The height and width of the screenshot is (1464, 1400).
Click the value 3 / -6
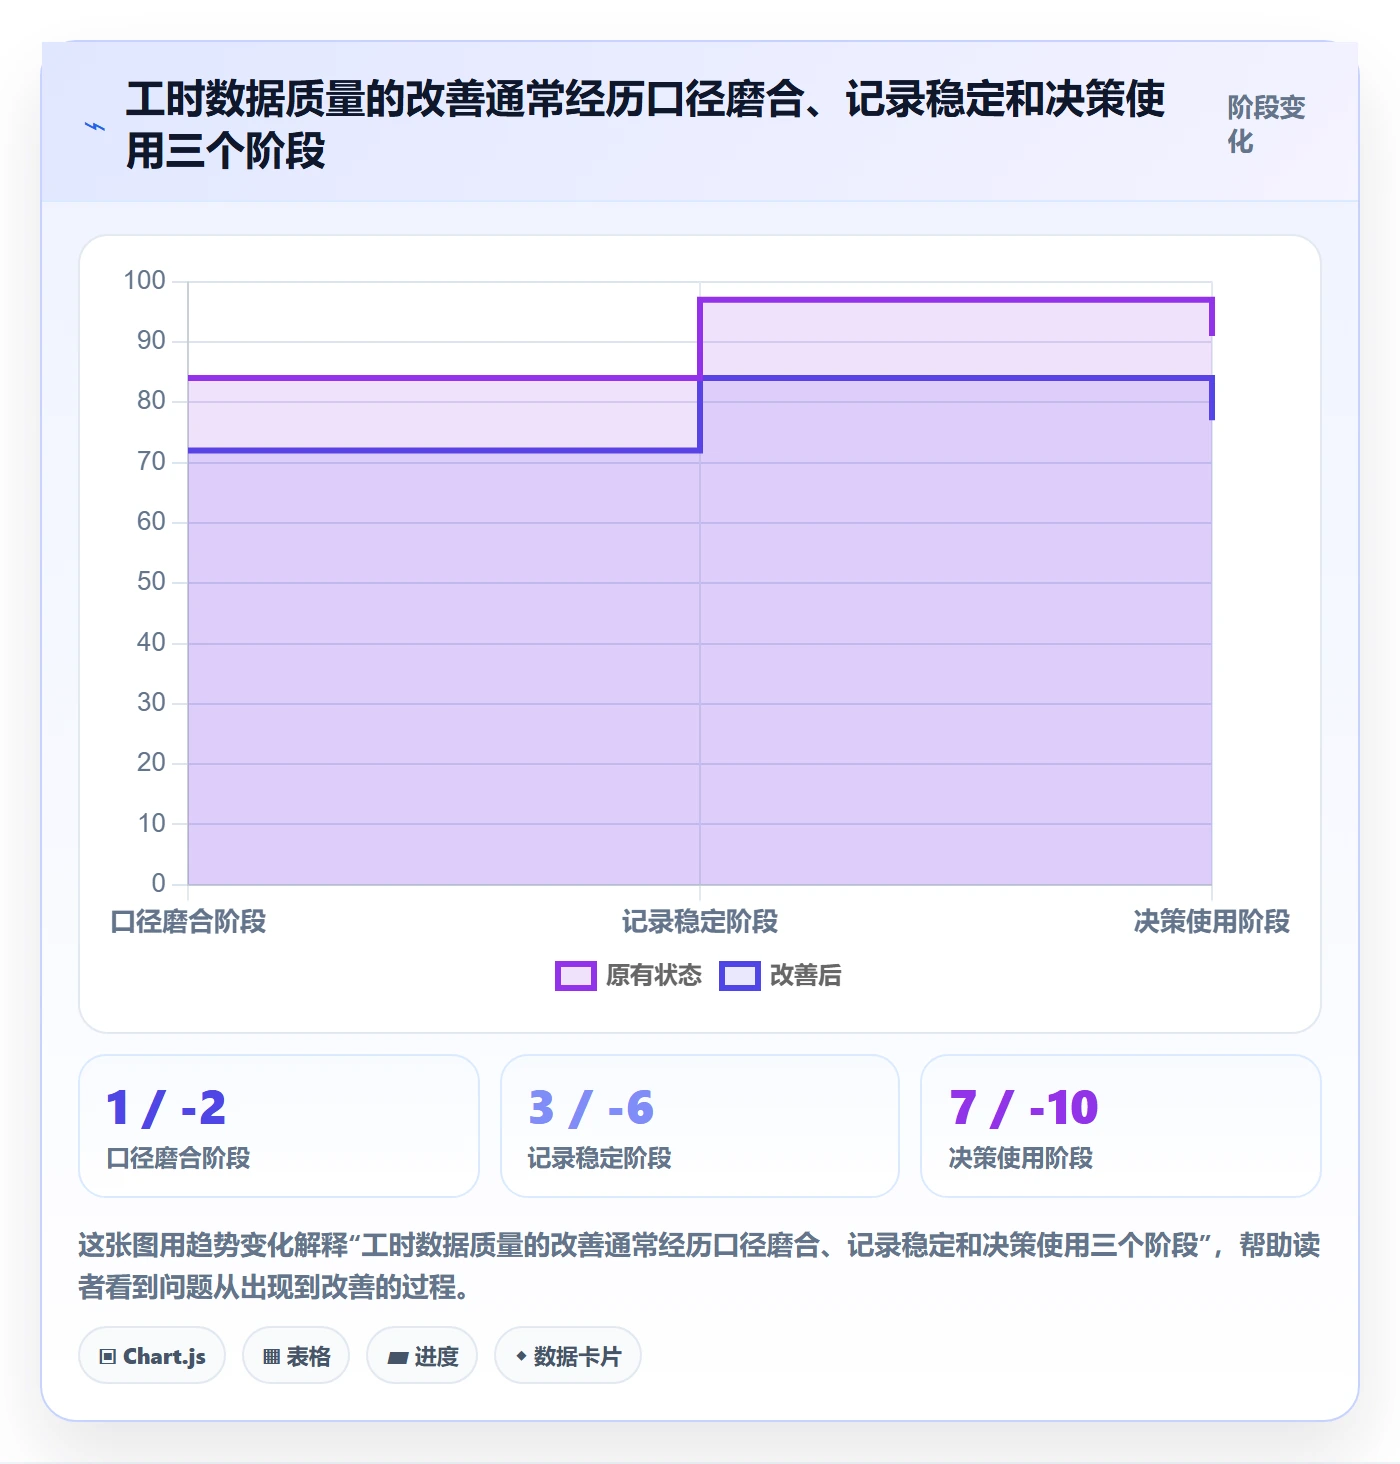(591, 1108)
